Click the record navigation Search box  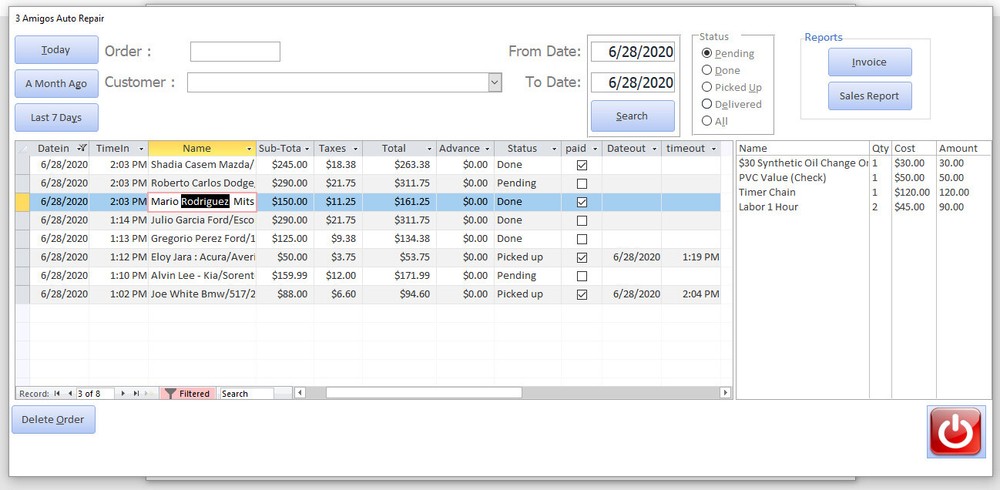click(247, 394)
